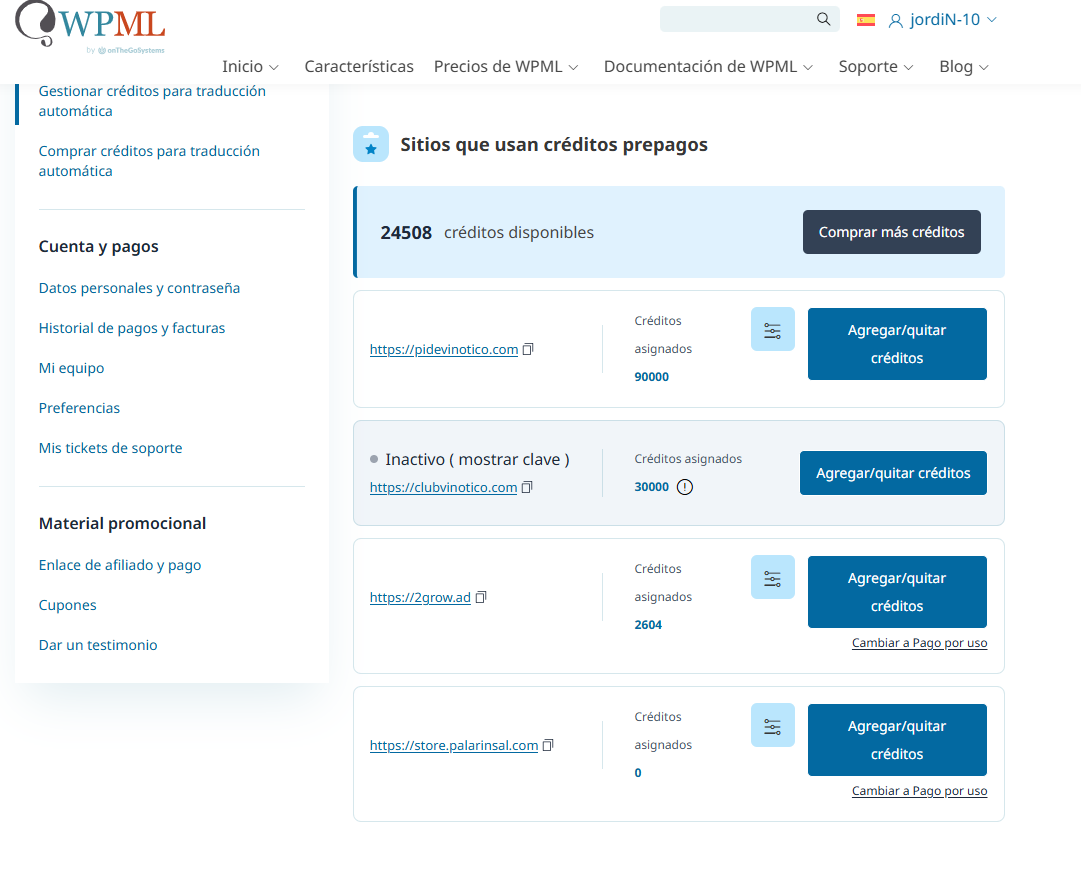Copy the clubvinotico.com URL icon

click(527, 488)
